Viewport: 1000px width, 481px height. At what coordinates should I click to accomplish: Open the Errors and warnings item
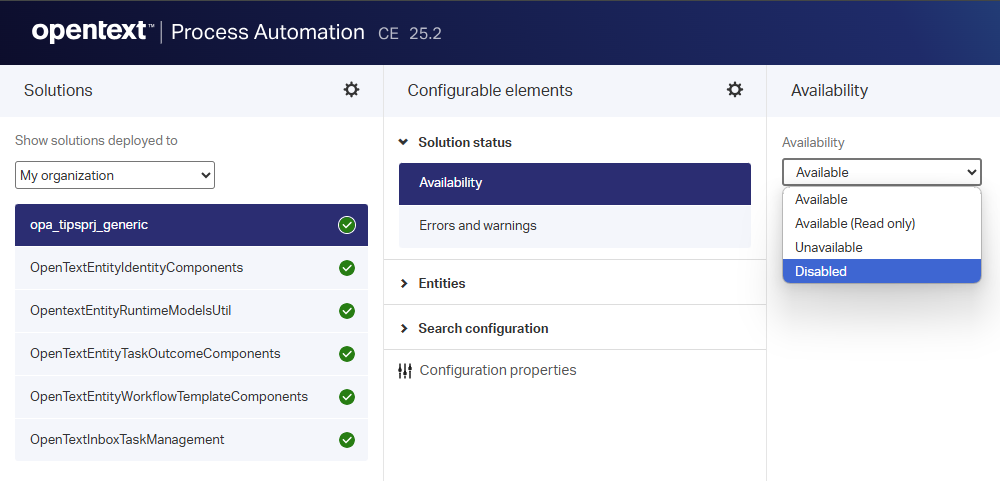(x=477, y=226)
